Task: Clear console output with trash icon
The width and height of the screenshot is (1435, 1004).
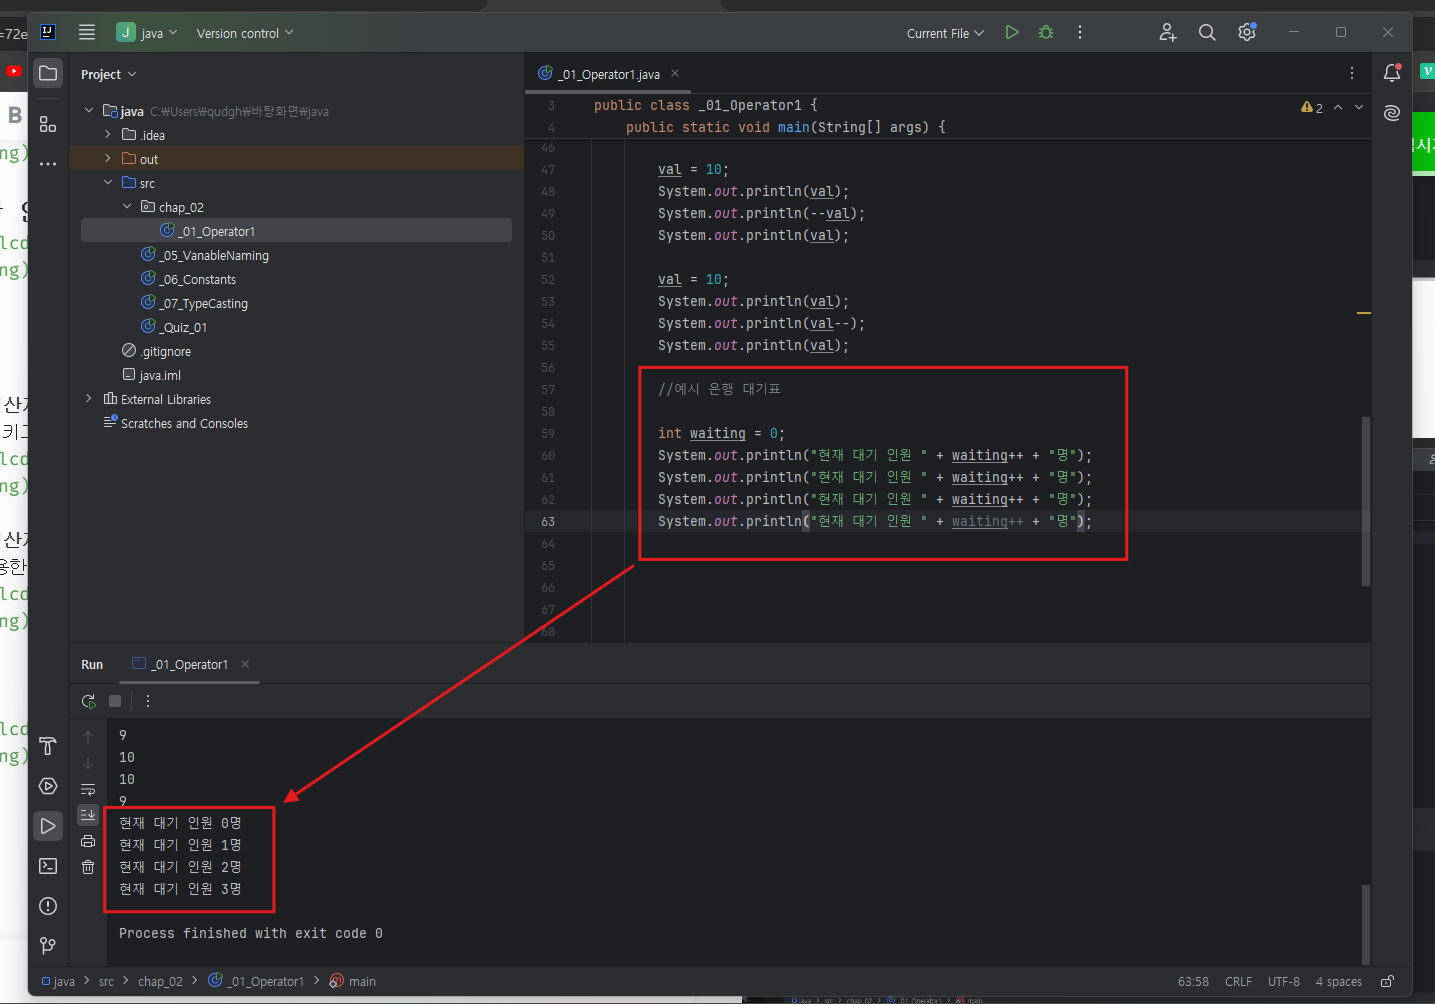Action: [x=88, y=867]
